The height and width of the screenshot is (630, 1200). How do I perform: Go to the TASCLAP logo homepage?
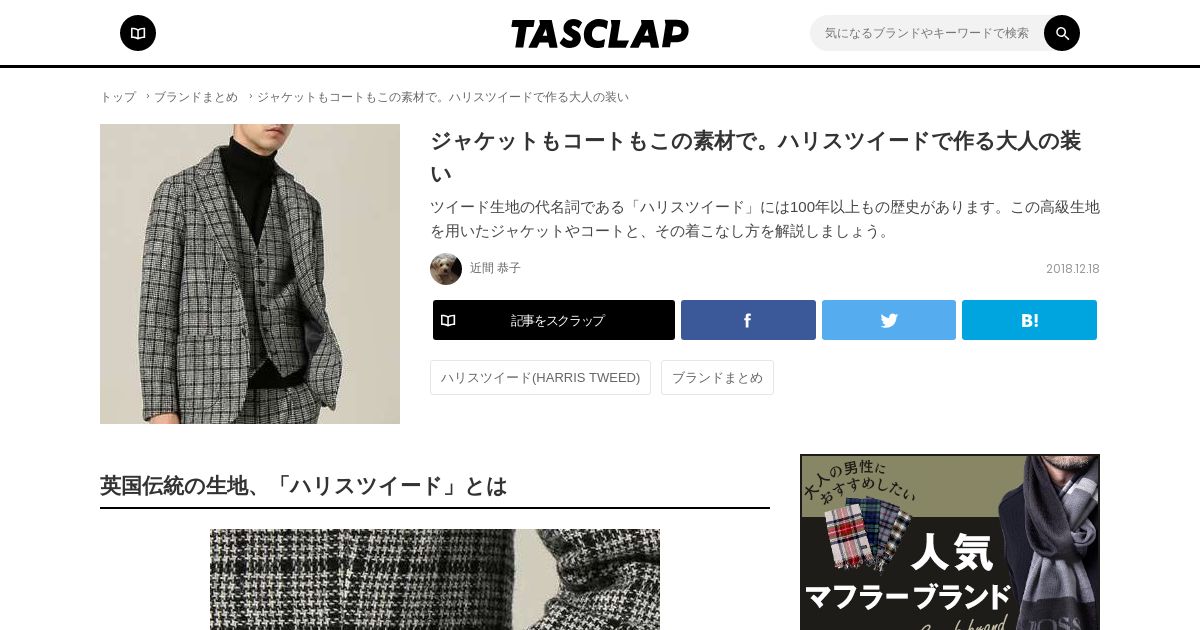600,33
